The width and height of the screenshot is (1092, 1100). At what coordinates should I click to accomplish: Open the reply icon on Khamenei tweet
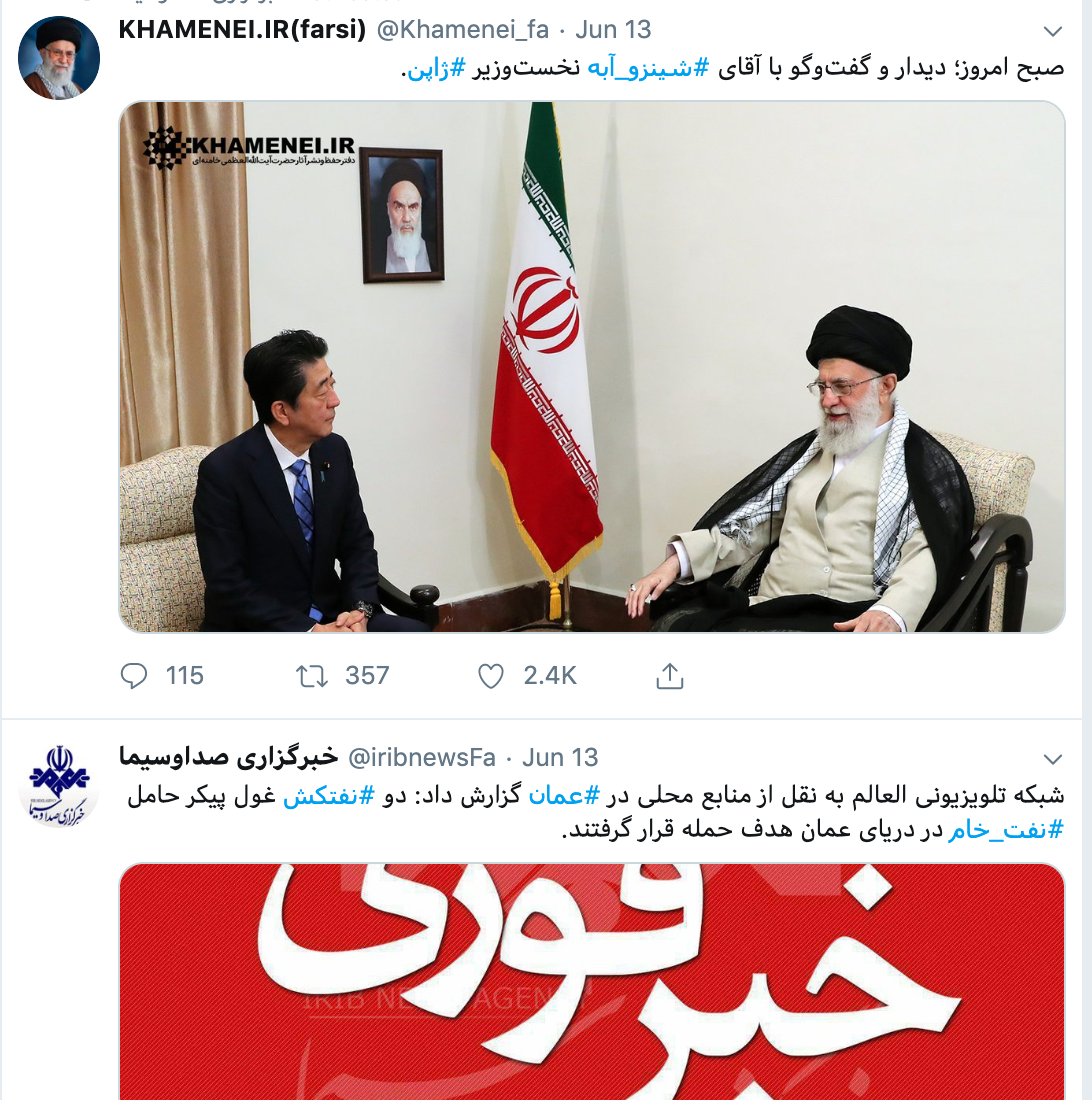134,676
